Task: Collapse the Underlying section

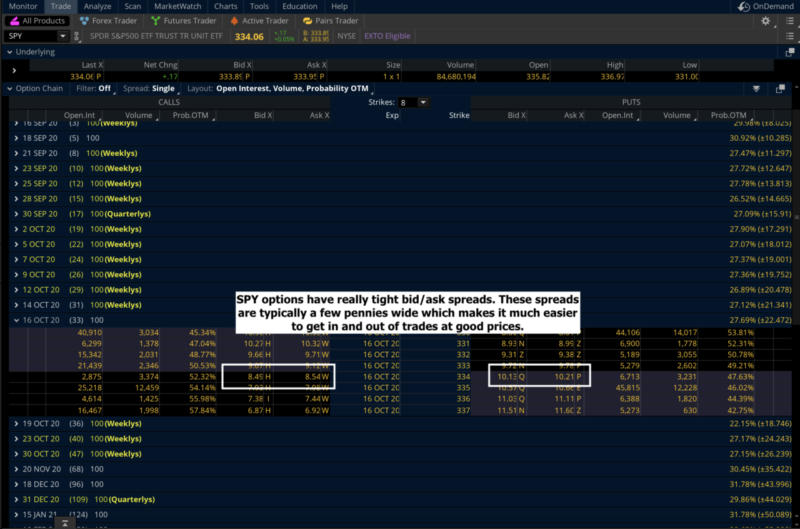Action: point(10,52)
